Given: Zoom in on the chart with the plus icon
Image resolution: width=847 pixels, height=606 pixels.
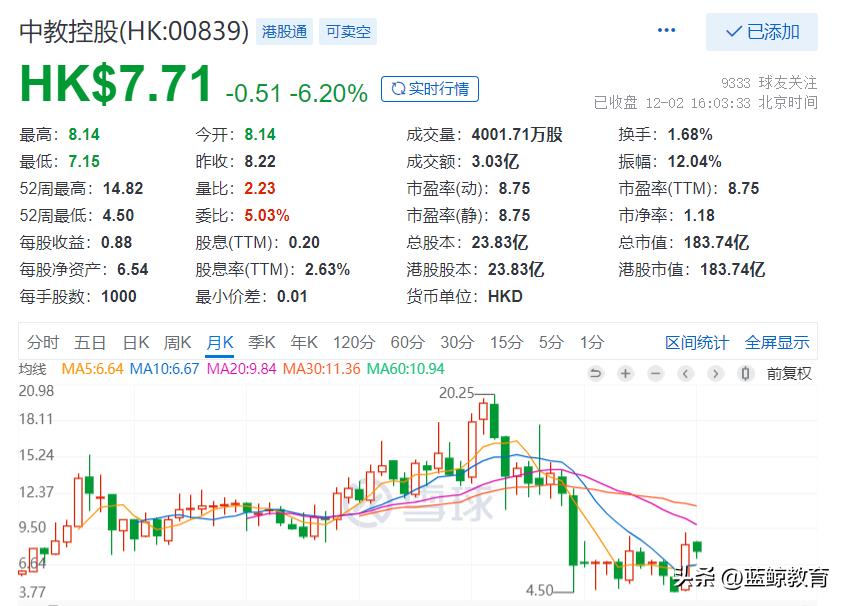Looking at the screenshot, I should (625, 374).
